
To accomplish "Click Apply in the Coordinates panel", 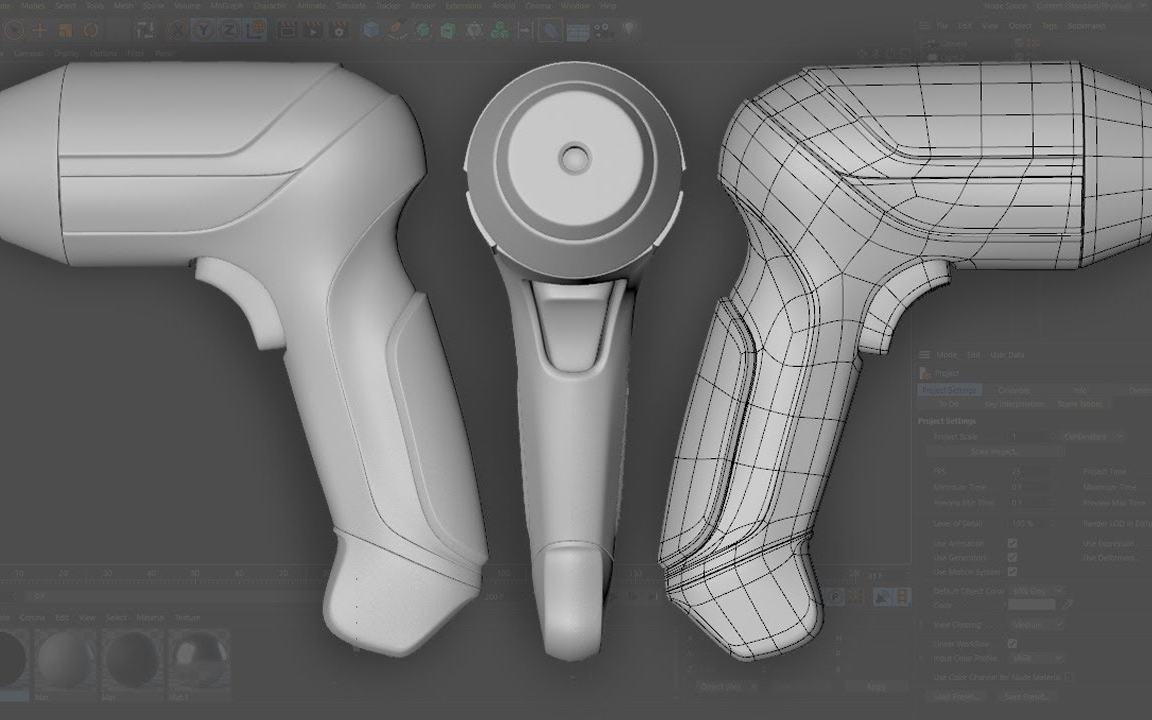I will click(876, 687).
